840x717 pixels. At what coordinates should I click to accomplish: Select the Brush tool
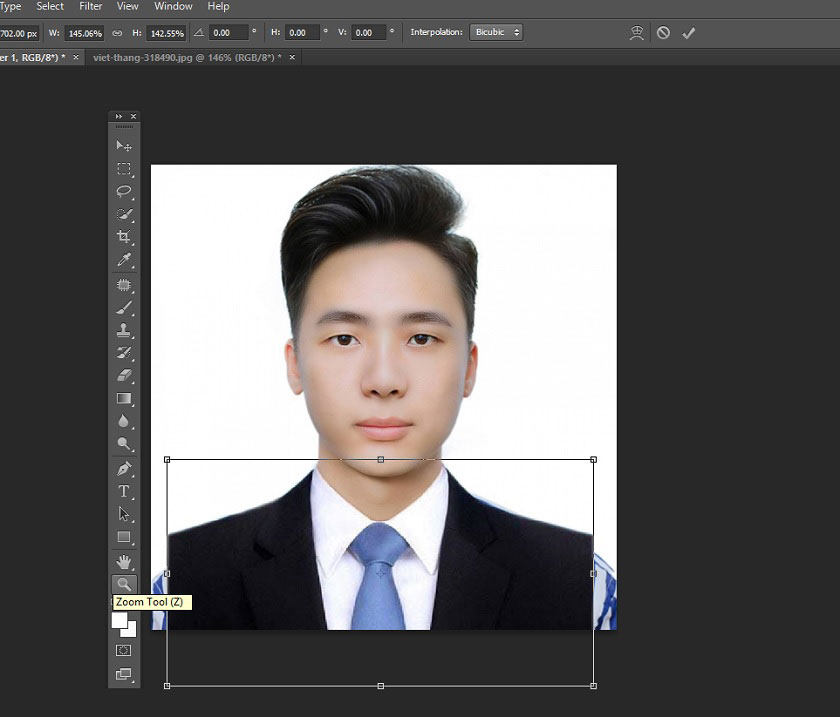[x=124, y=308]
